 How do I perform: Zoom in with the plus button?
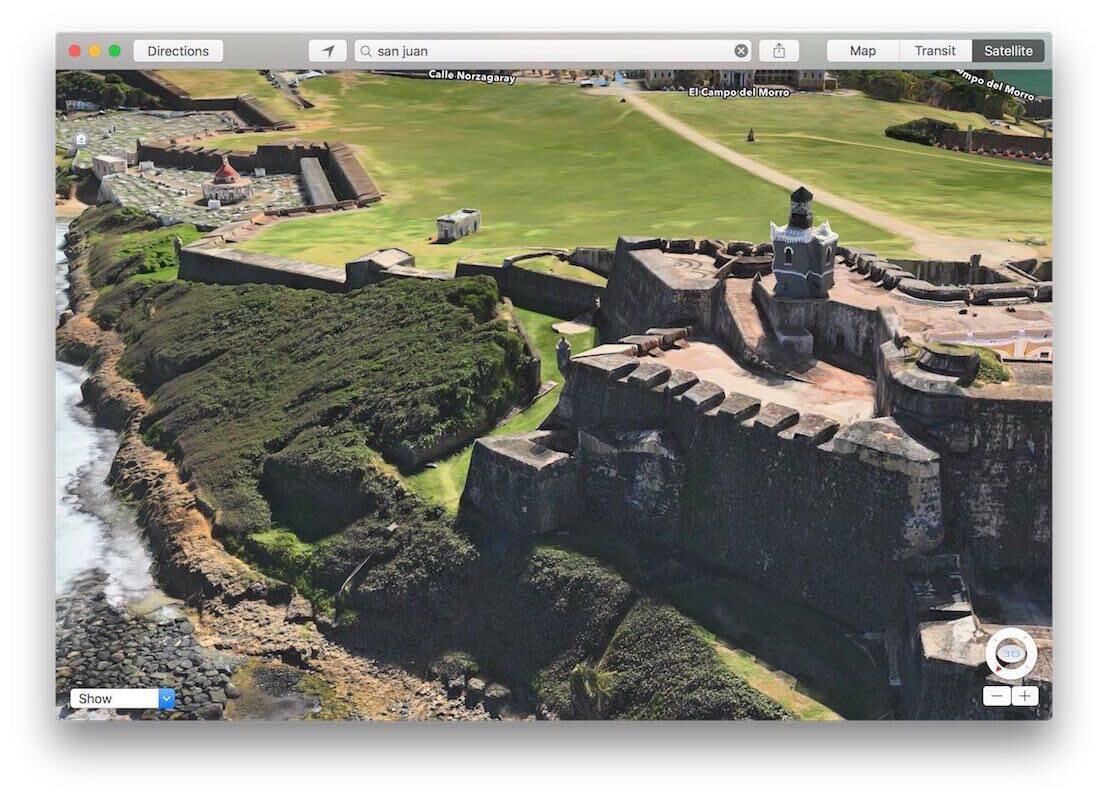click(x=1025, y=696)
